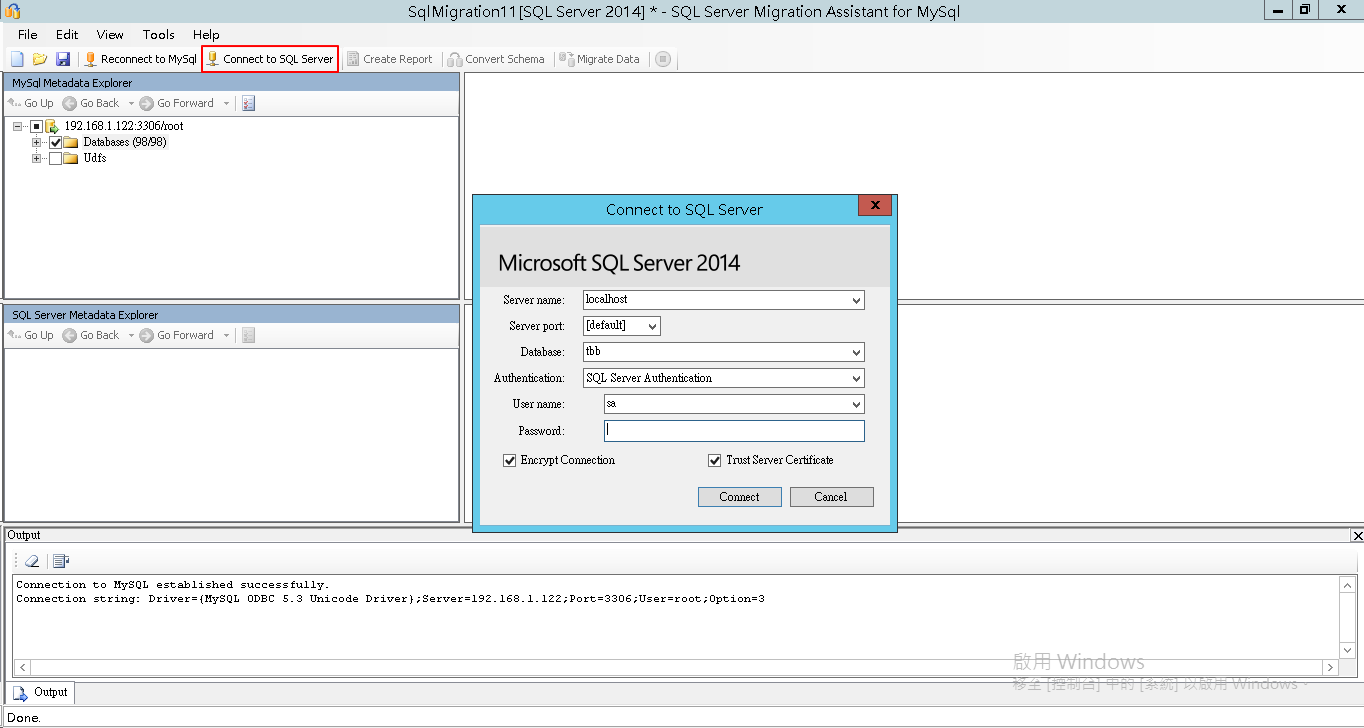Click Go Forward in MySql Metadata Explorer
The width and height of the screenshot is (1364, 728).
(x=178, y=103)
